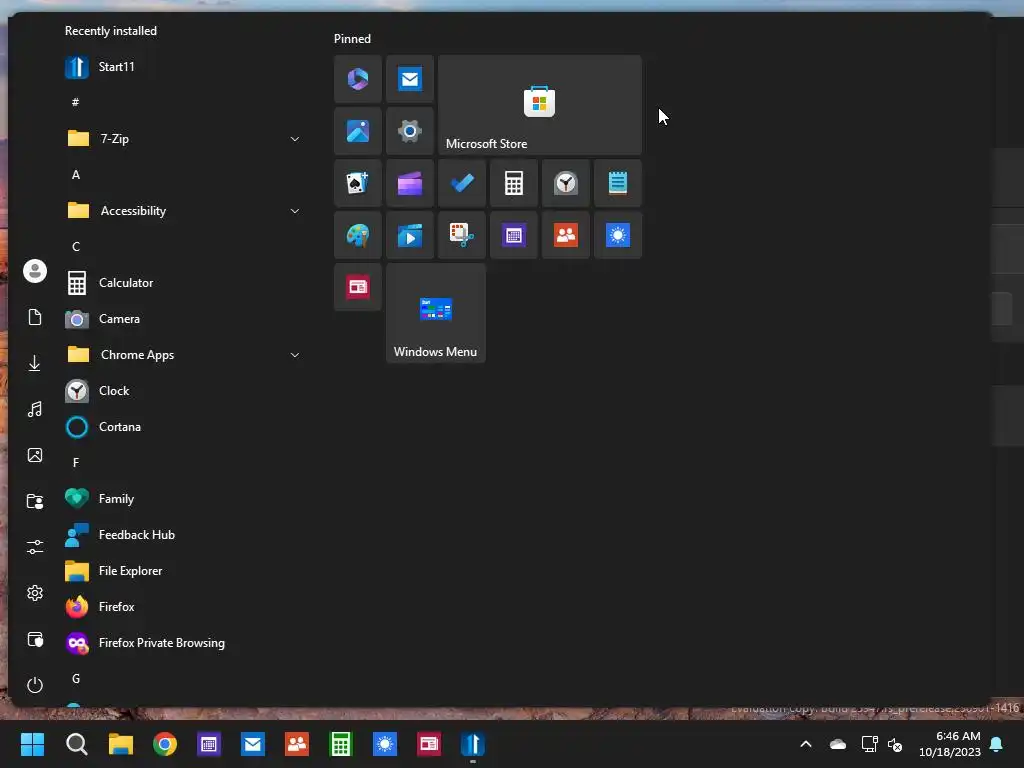Open the blue Weather sun pinned tile

618,235
